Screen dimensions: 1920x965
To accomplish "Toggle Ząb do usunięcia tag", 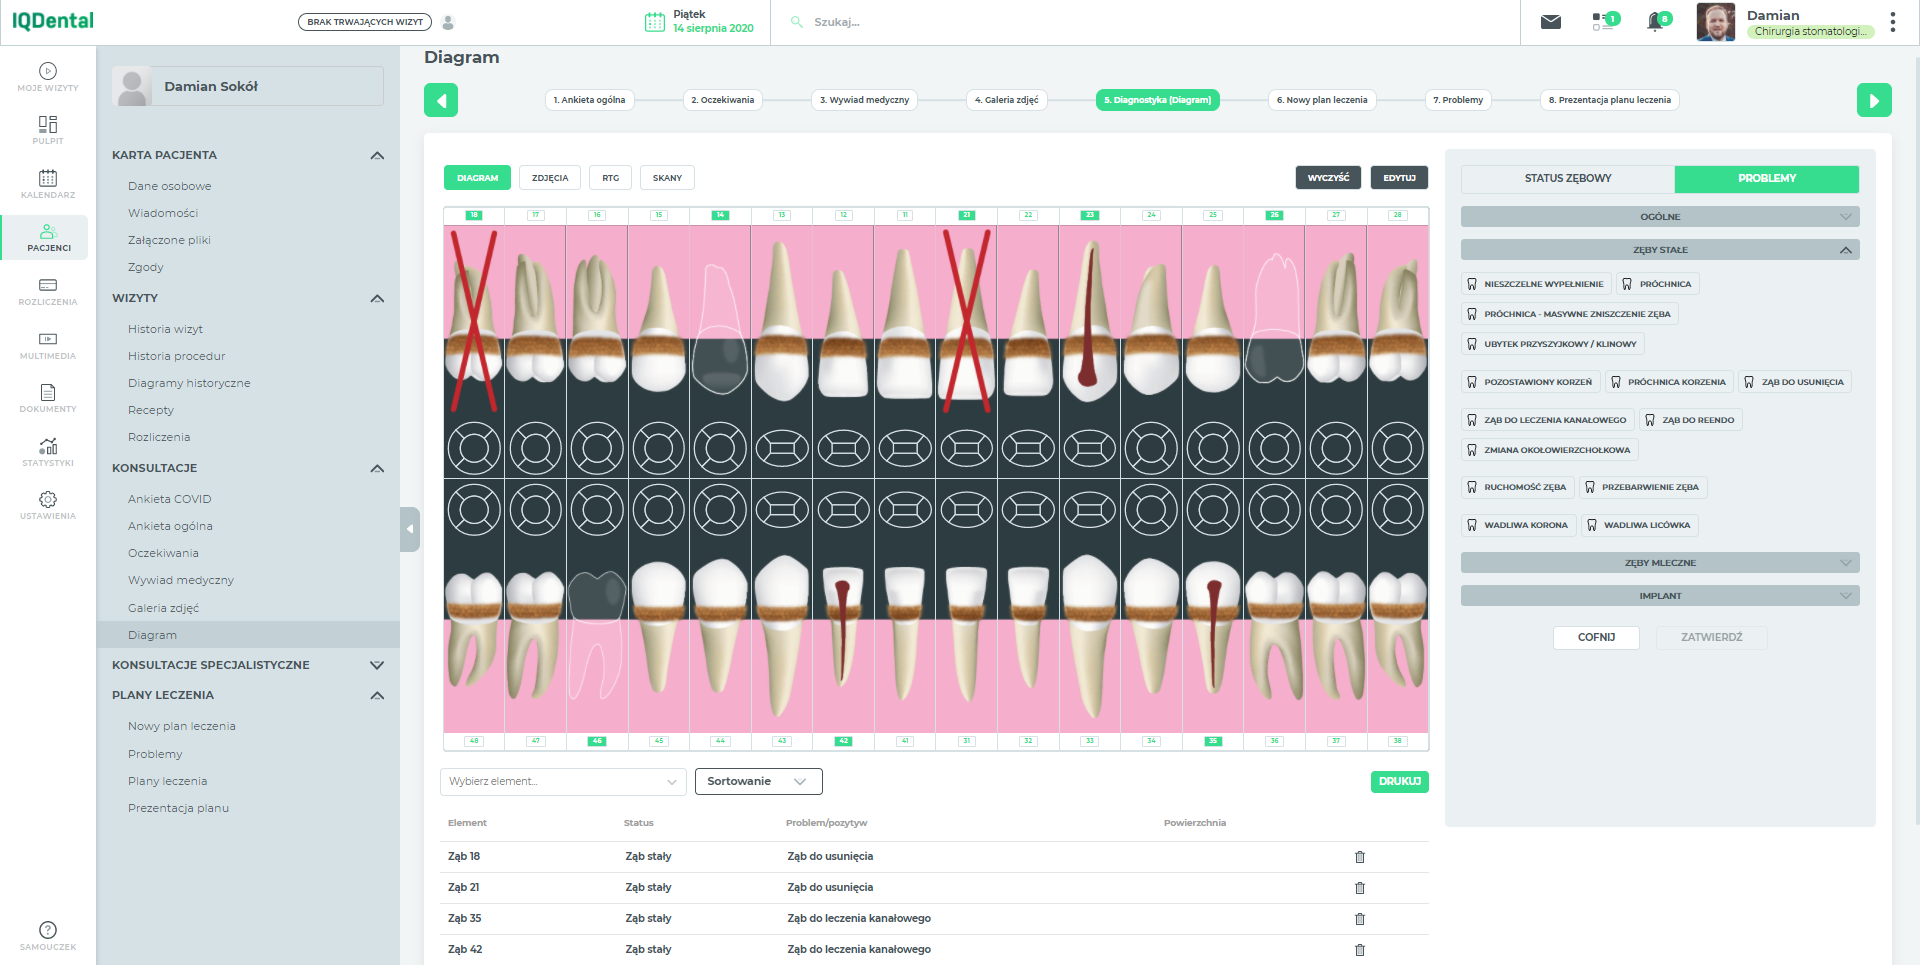I will tap(1794, 382).
